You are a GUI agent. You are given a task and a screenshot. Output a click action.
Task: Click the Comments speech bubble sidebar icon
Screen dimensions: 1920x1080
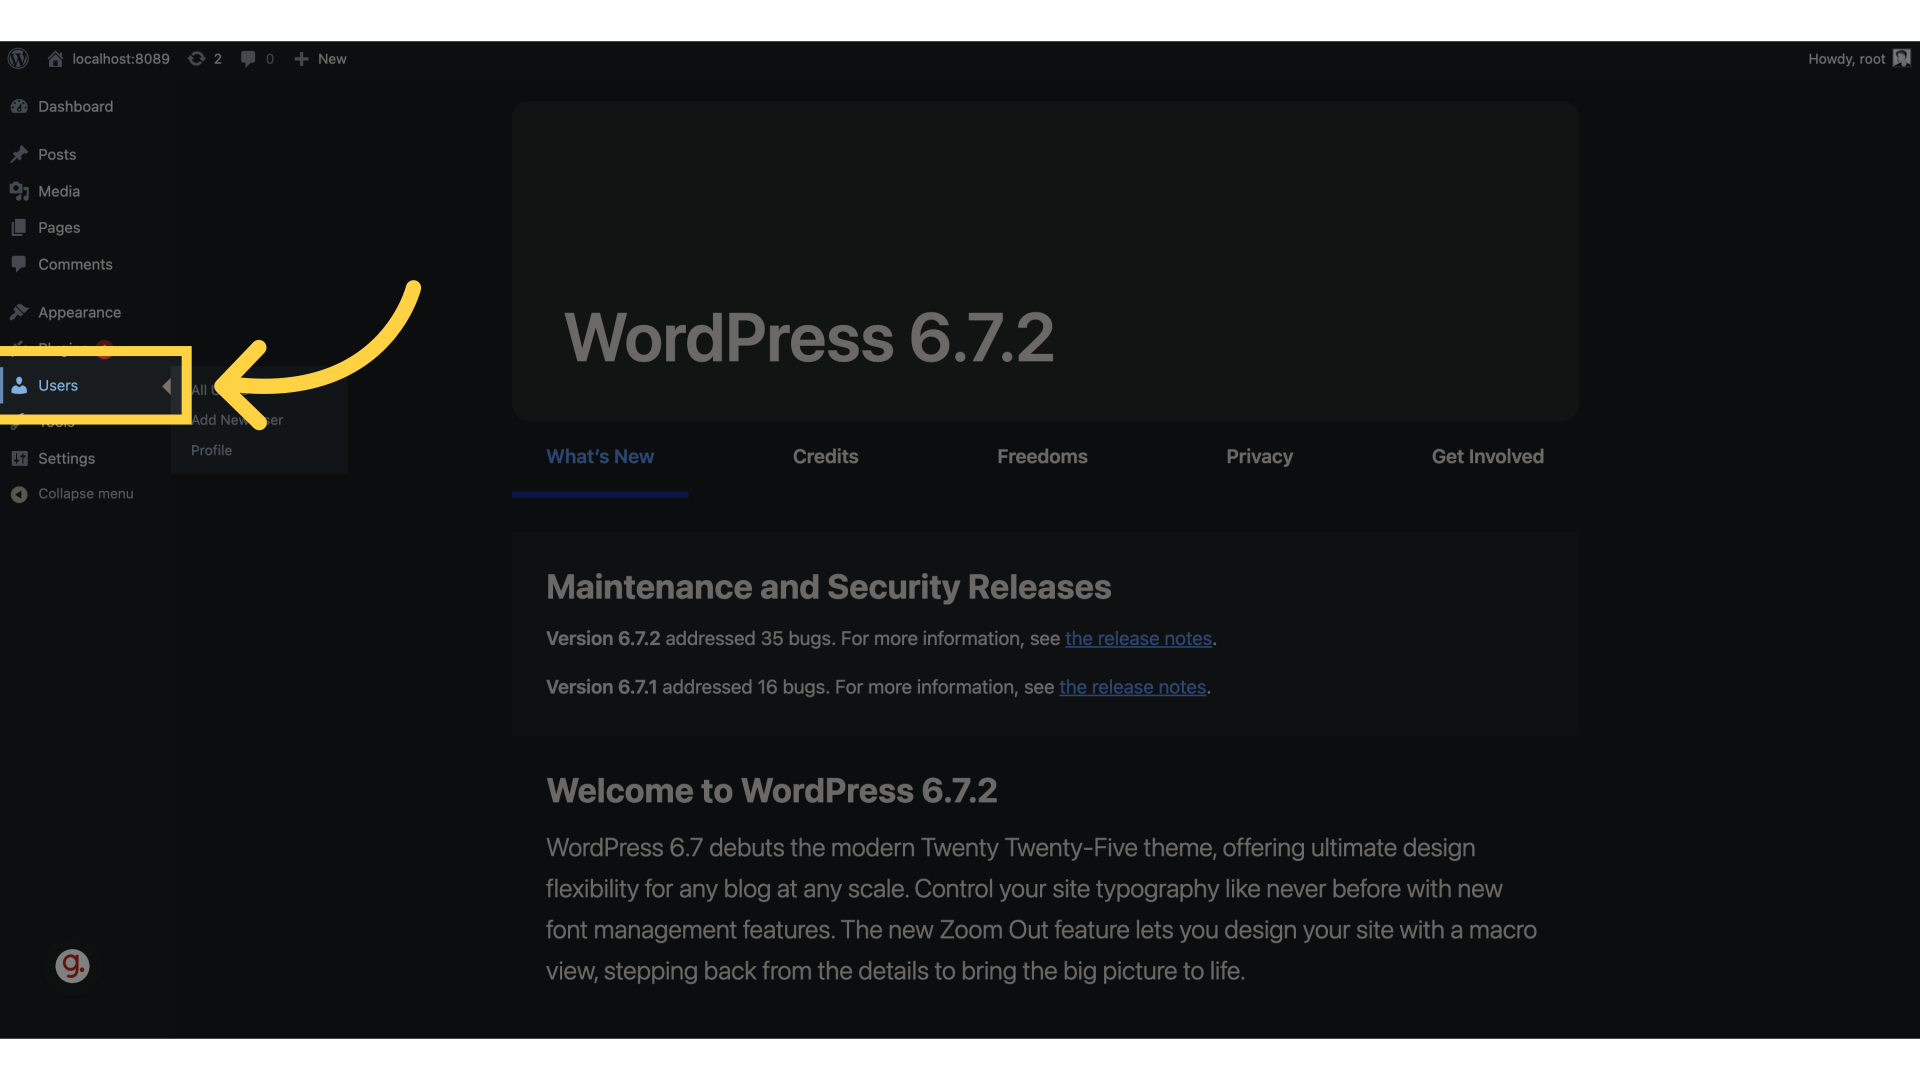point(19,264)
